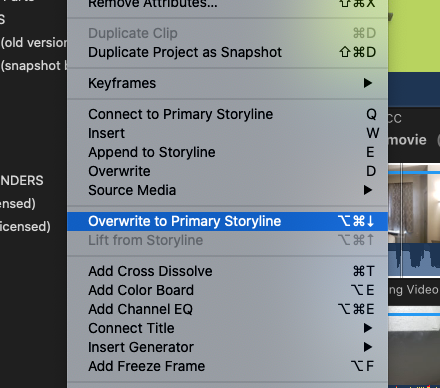
Task: Click Connect to Primary Storyline
Action: [227, 114]
